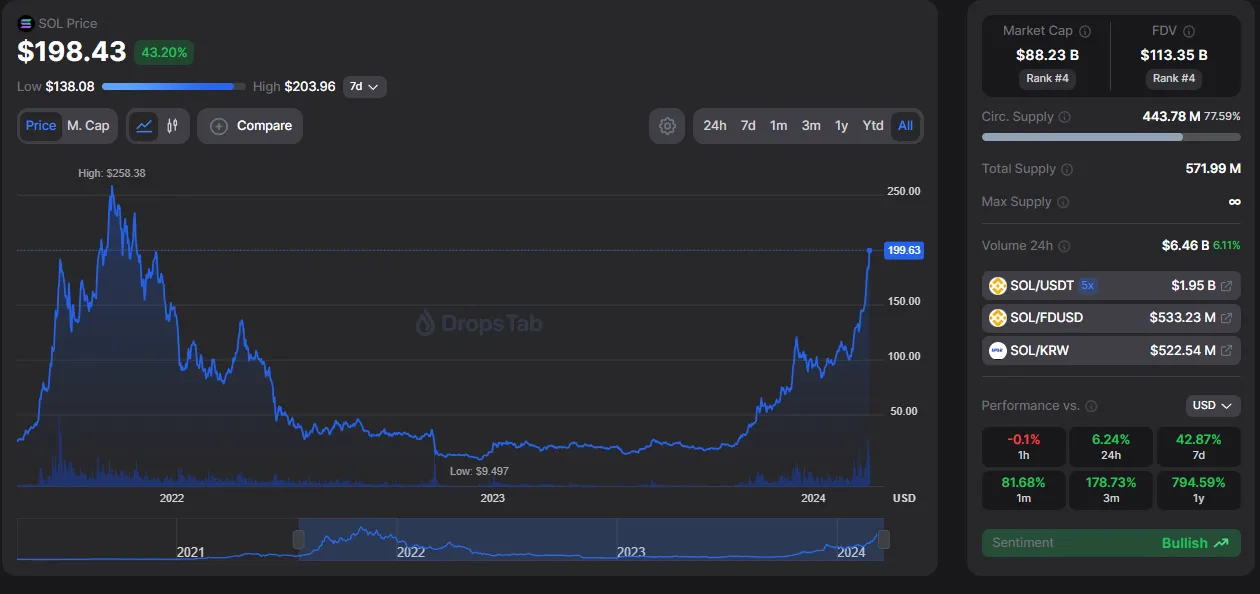The image size is (1260, 594).
Task: Click Upbit icon next to SOL/KRW
Action: coord(997,350)
